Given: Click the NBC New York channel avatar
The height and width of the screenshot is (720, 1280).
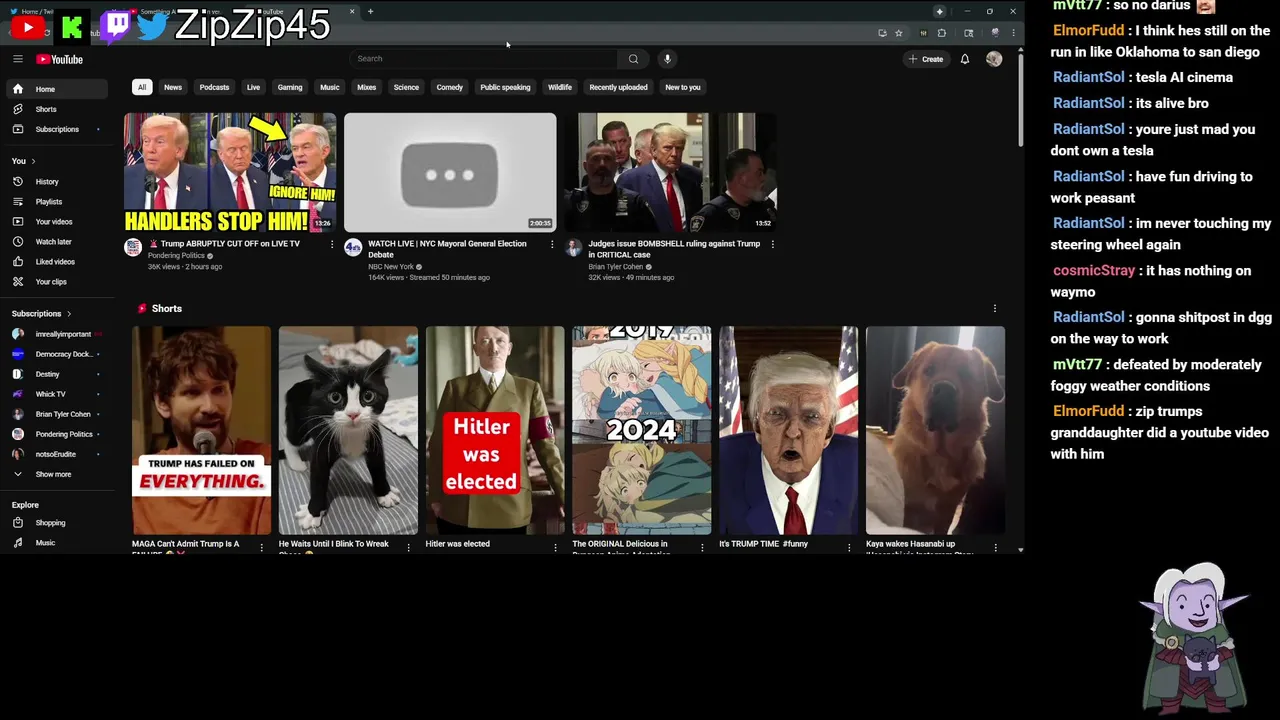Looking at the screenshot, I should 353,247.
